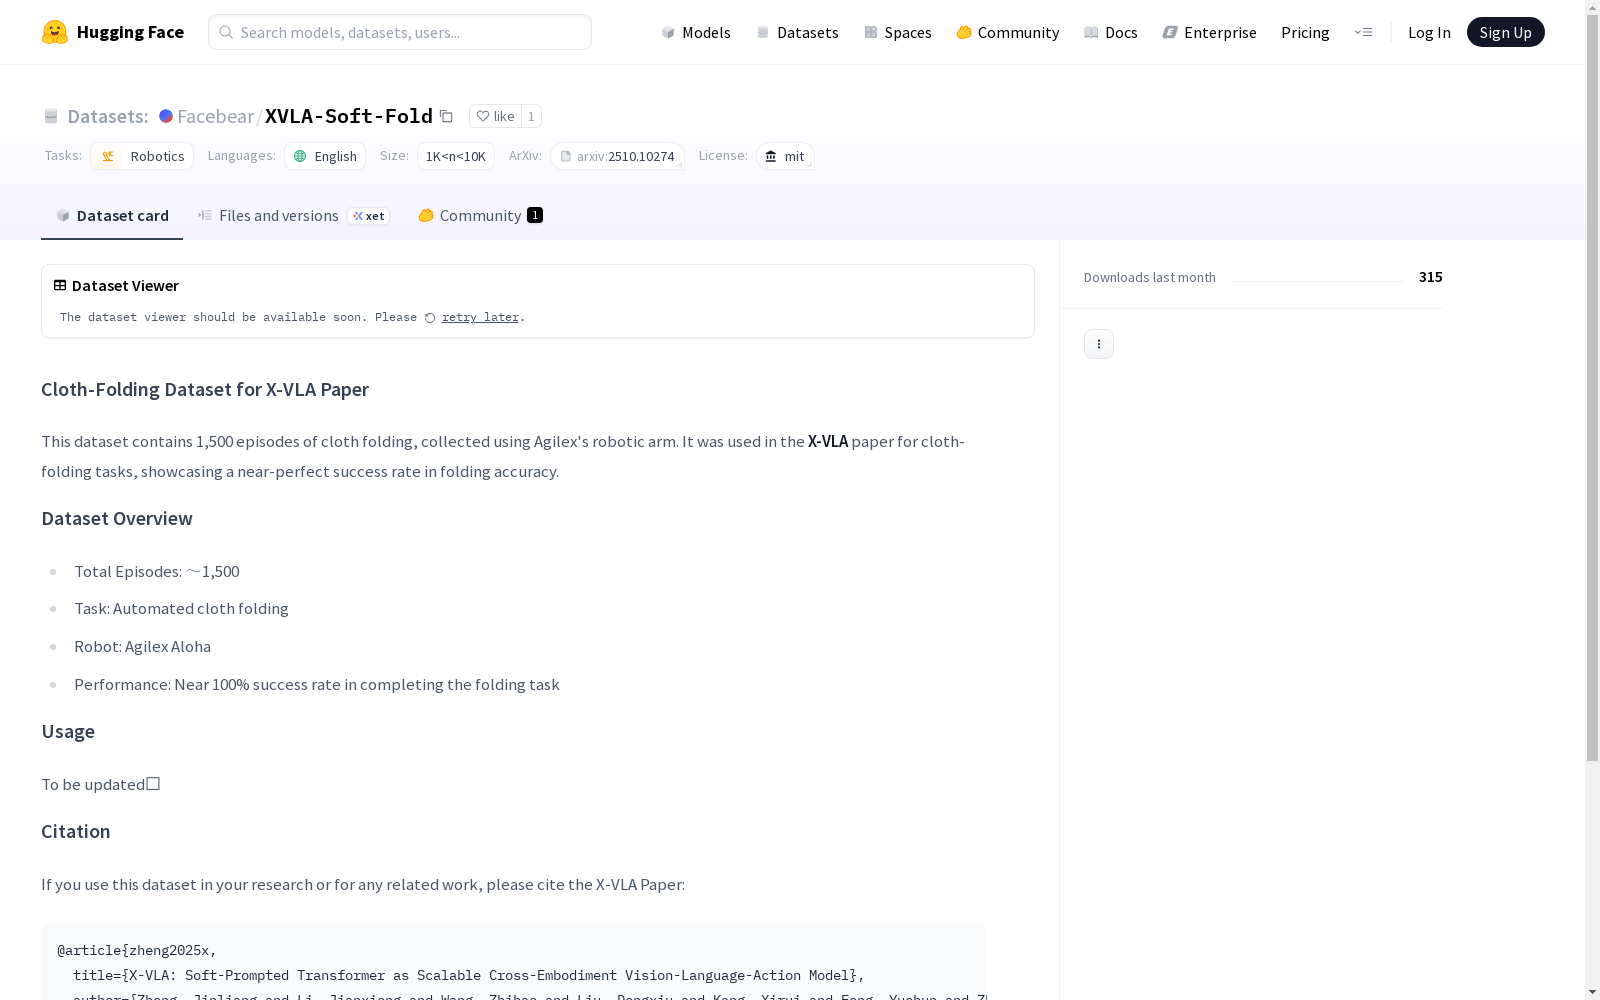Open the X-VLA paper link

click(x=828, y=441)
